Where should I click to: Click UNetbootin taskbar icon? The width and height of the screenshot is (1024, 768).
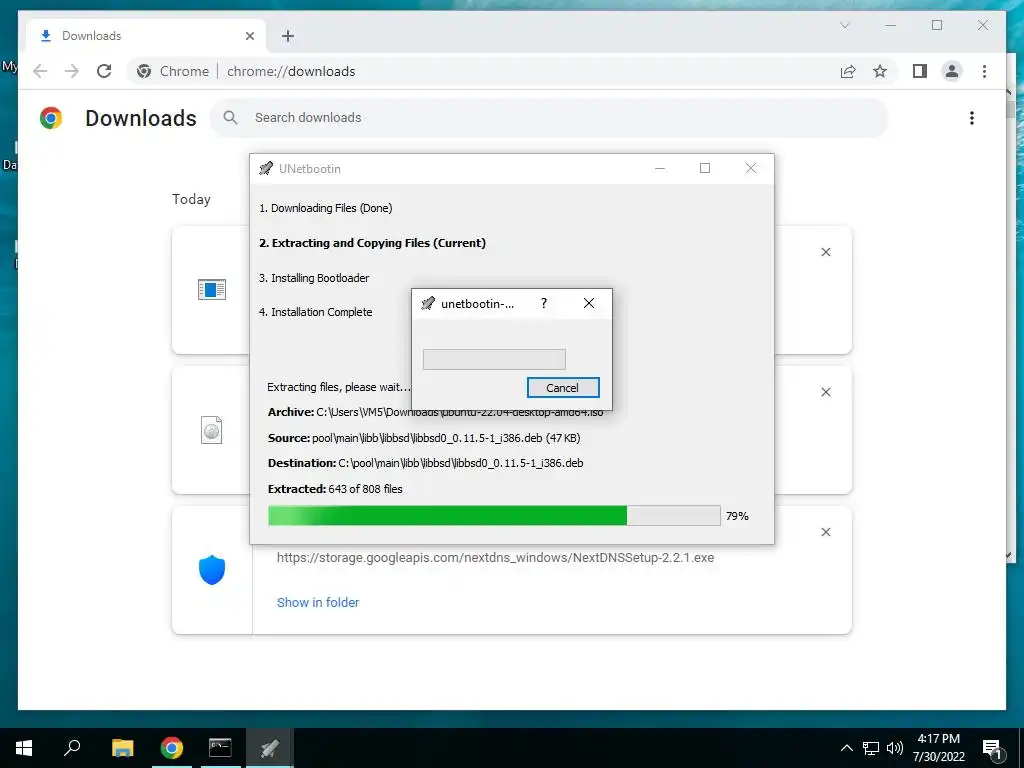click(x=270, y=748)
